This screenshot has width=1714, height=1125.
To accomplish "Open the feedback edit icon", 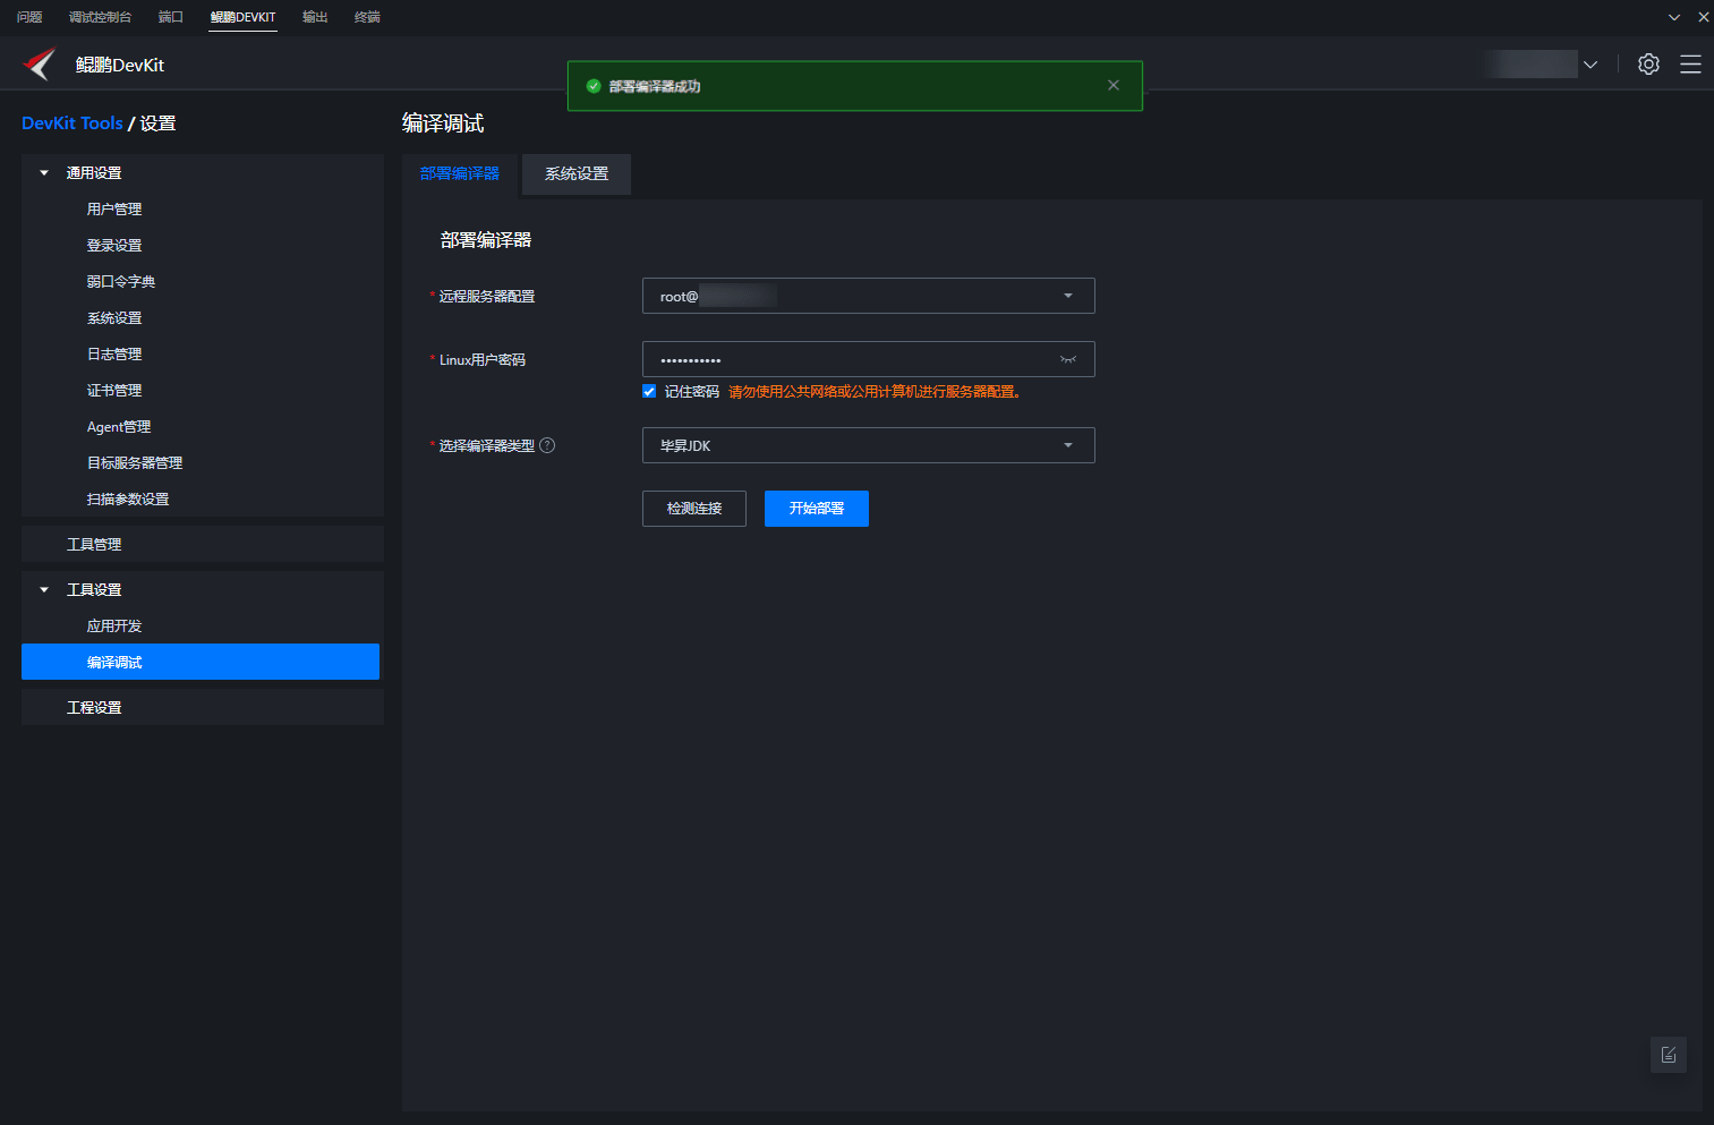I will (x=1668, y=1054).
